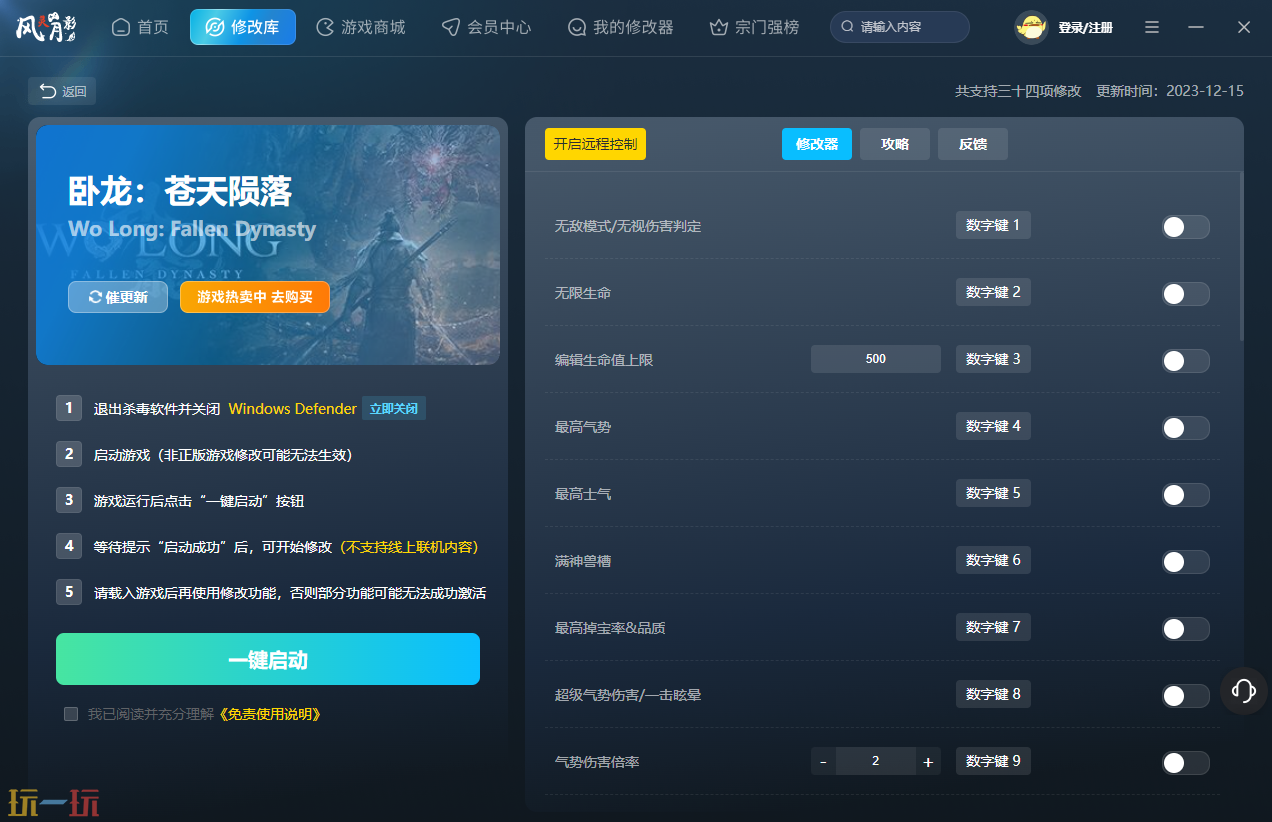Click the 一键启动 launch button

(268, 659)
